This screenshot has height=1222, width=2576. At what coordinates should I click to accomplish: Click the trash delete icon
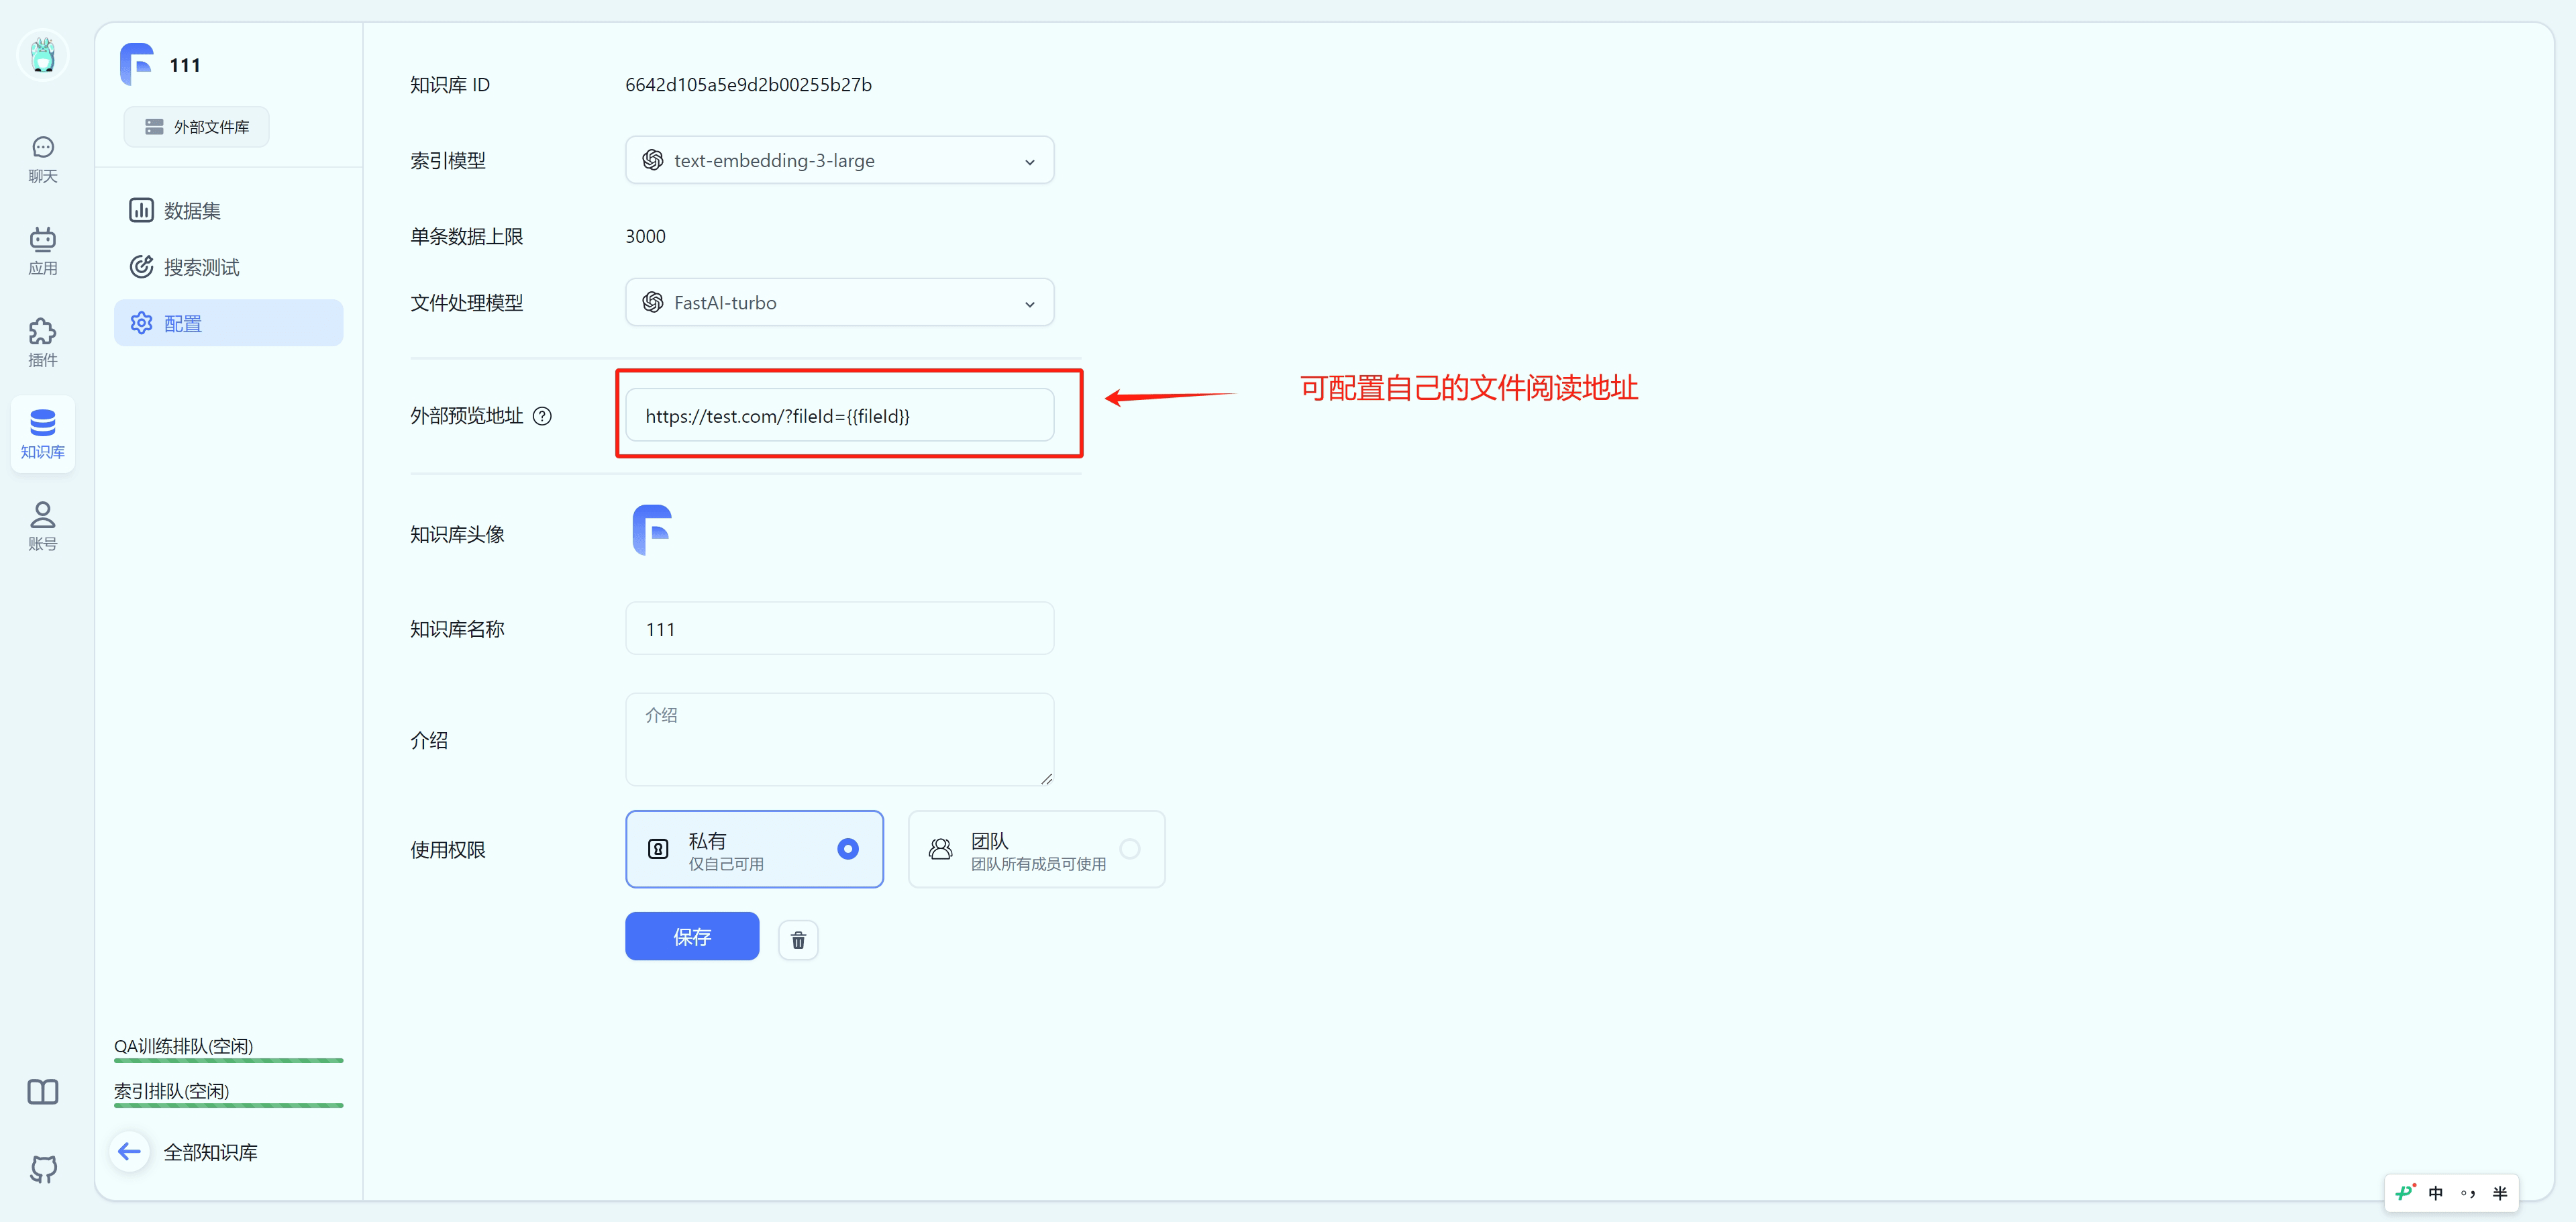pos(798,940)
